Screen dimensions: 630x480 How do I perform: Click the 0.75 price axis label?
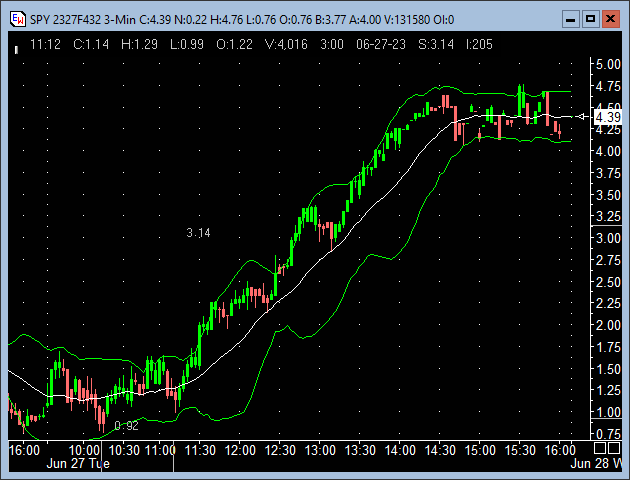pyautogui.click(x=608, y=434)
